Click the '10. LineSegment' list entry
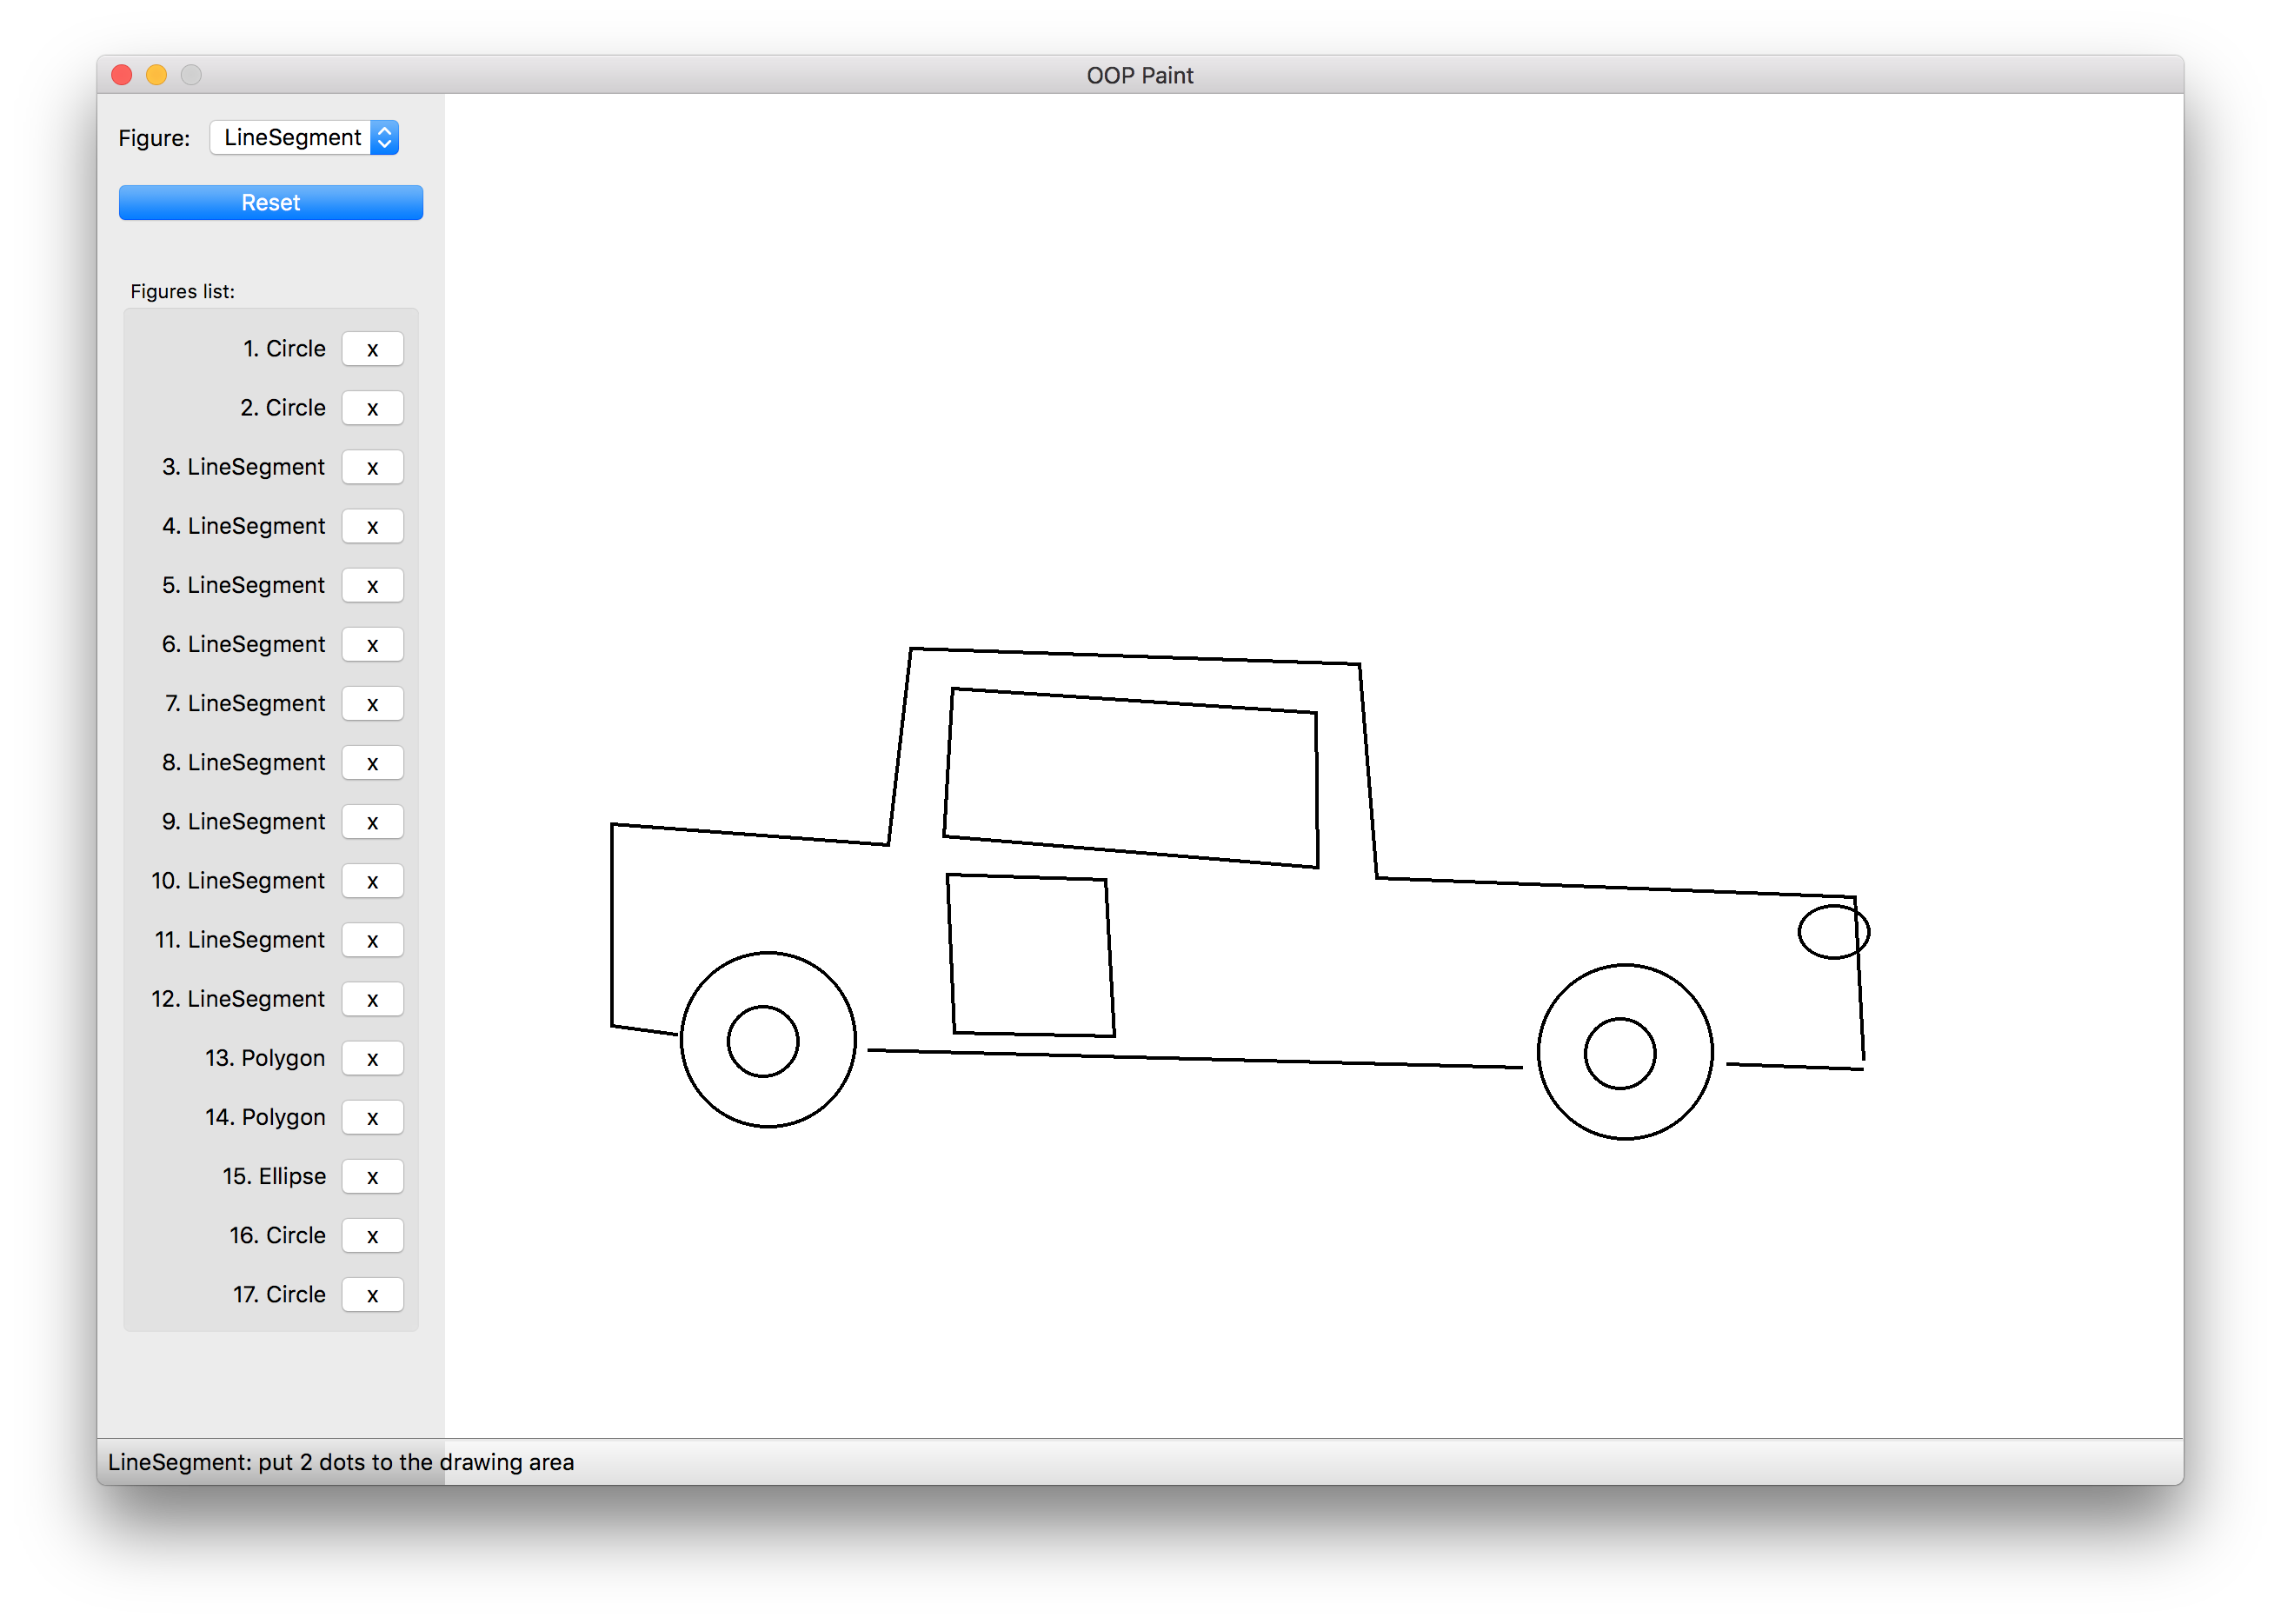 (238, 880)
